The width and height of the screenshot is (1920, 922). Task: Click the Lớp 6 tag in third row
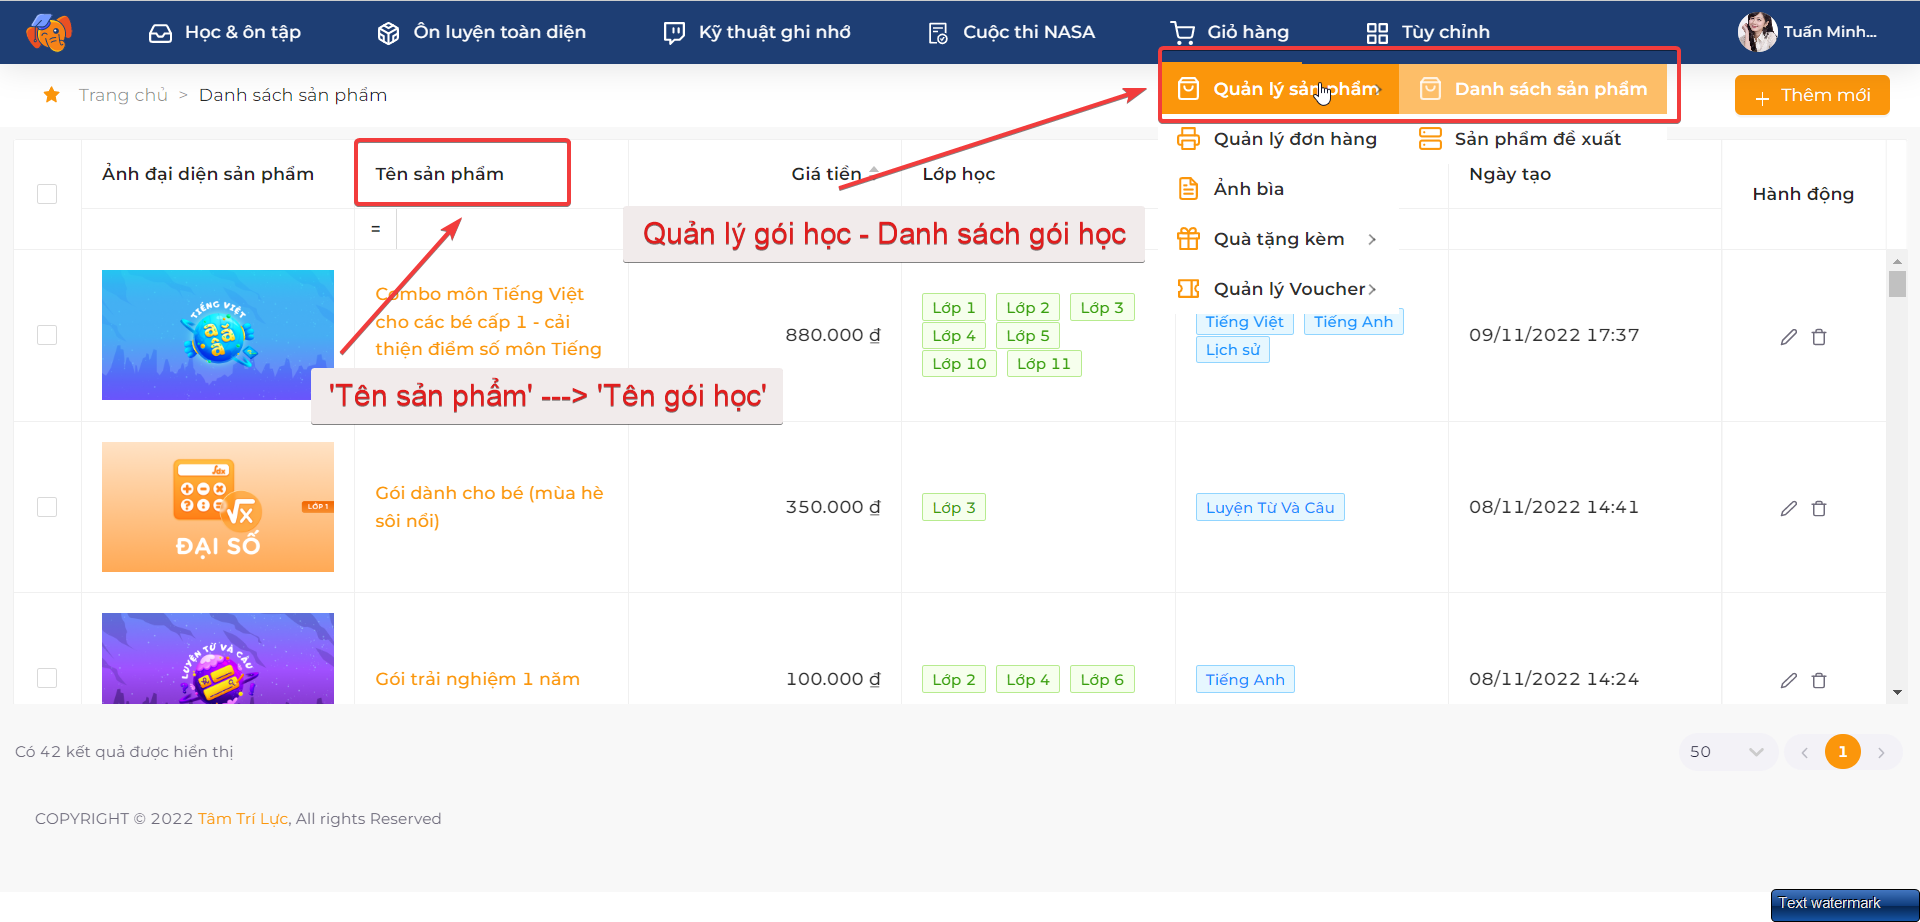(1102, 680)
